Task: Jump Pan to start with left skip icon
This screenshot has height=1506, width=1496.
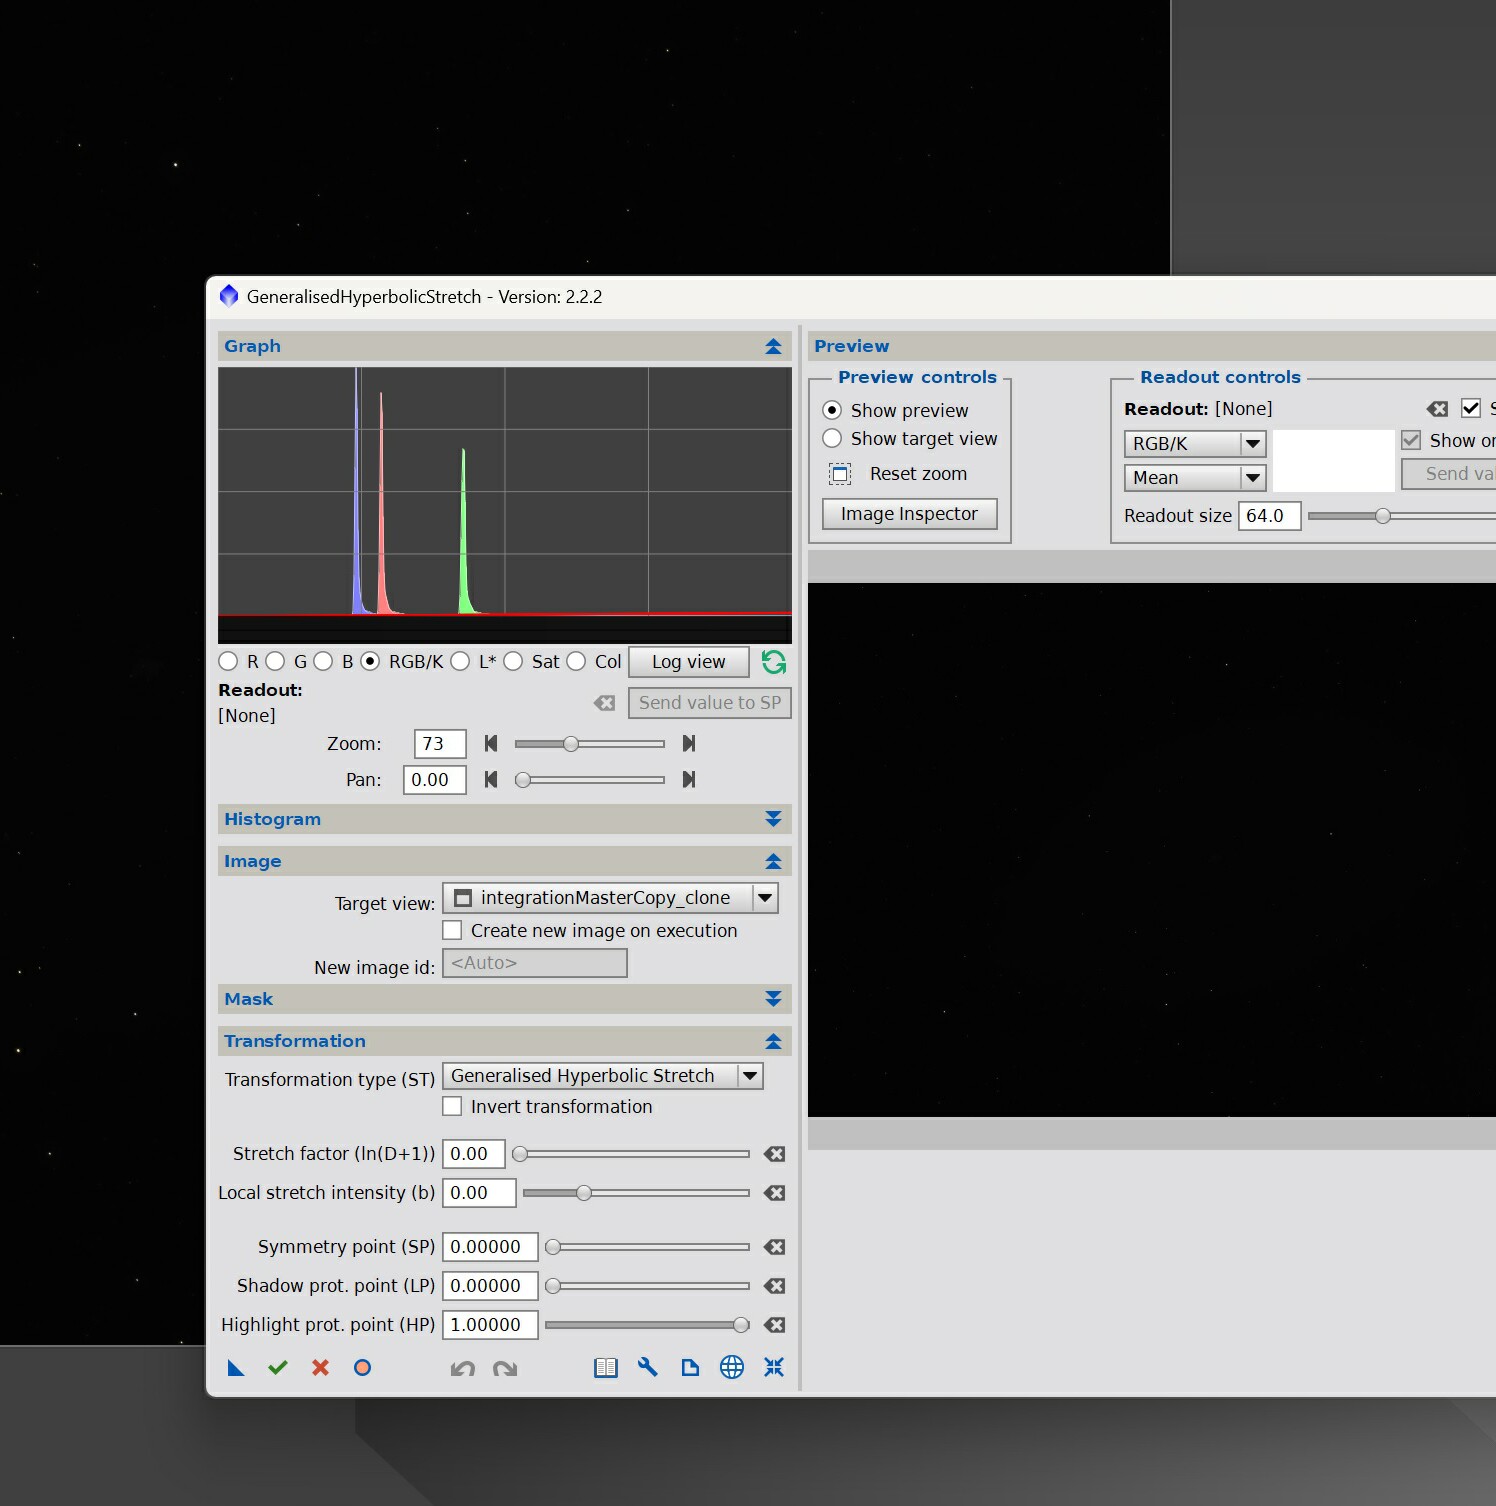Action: [x=491, y=779]
